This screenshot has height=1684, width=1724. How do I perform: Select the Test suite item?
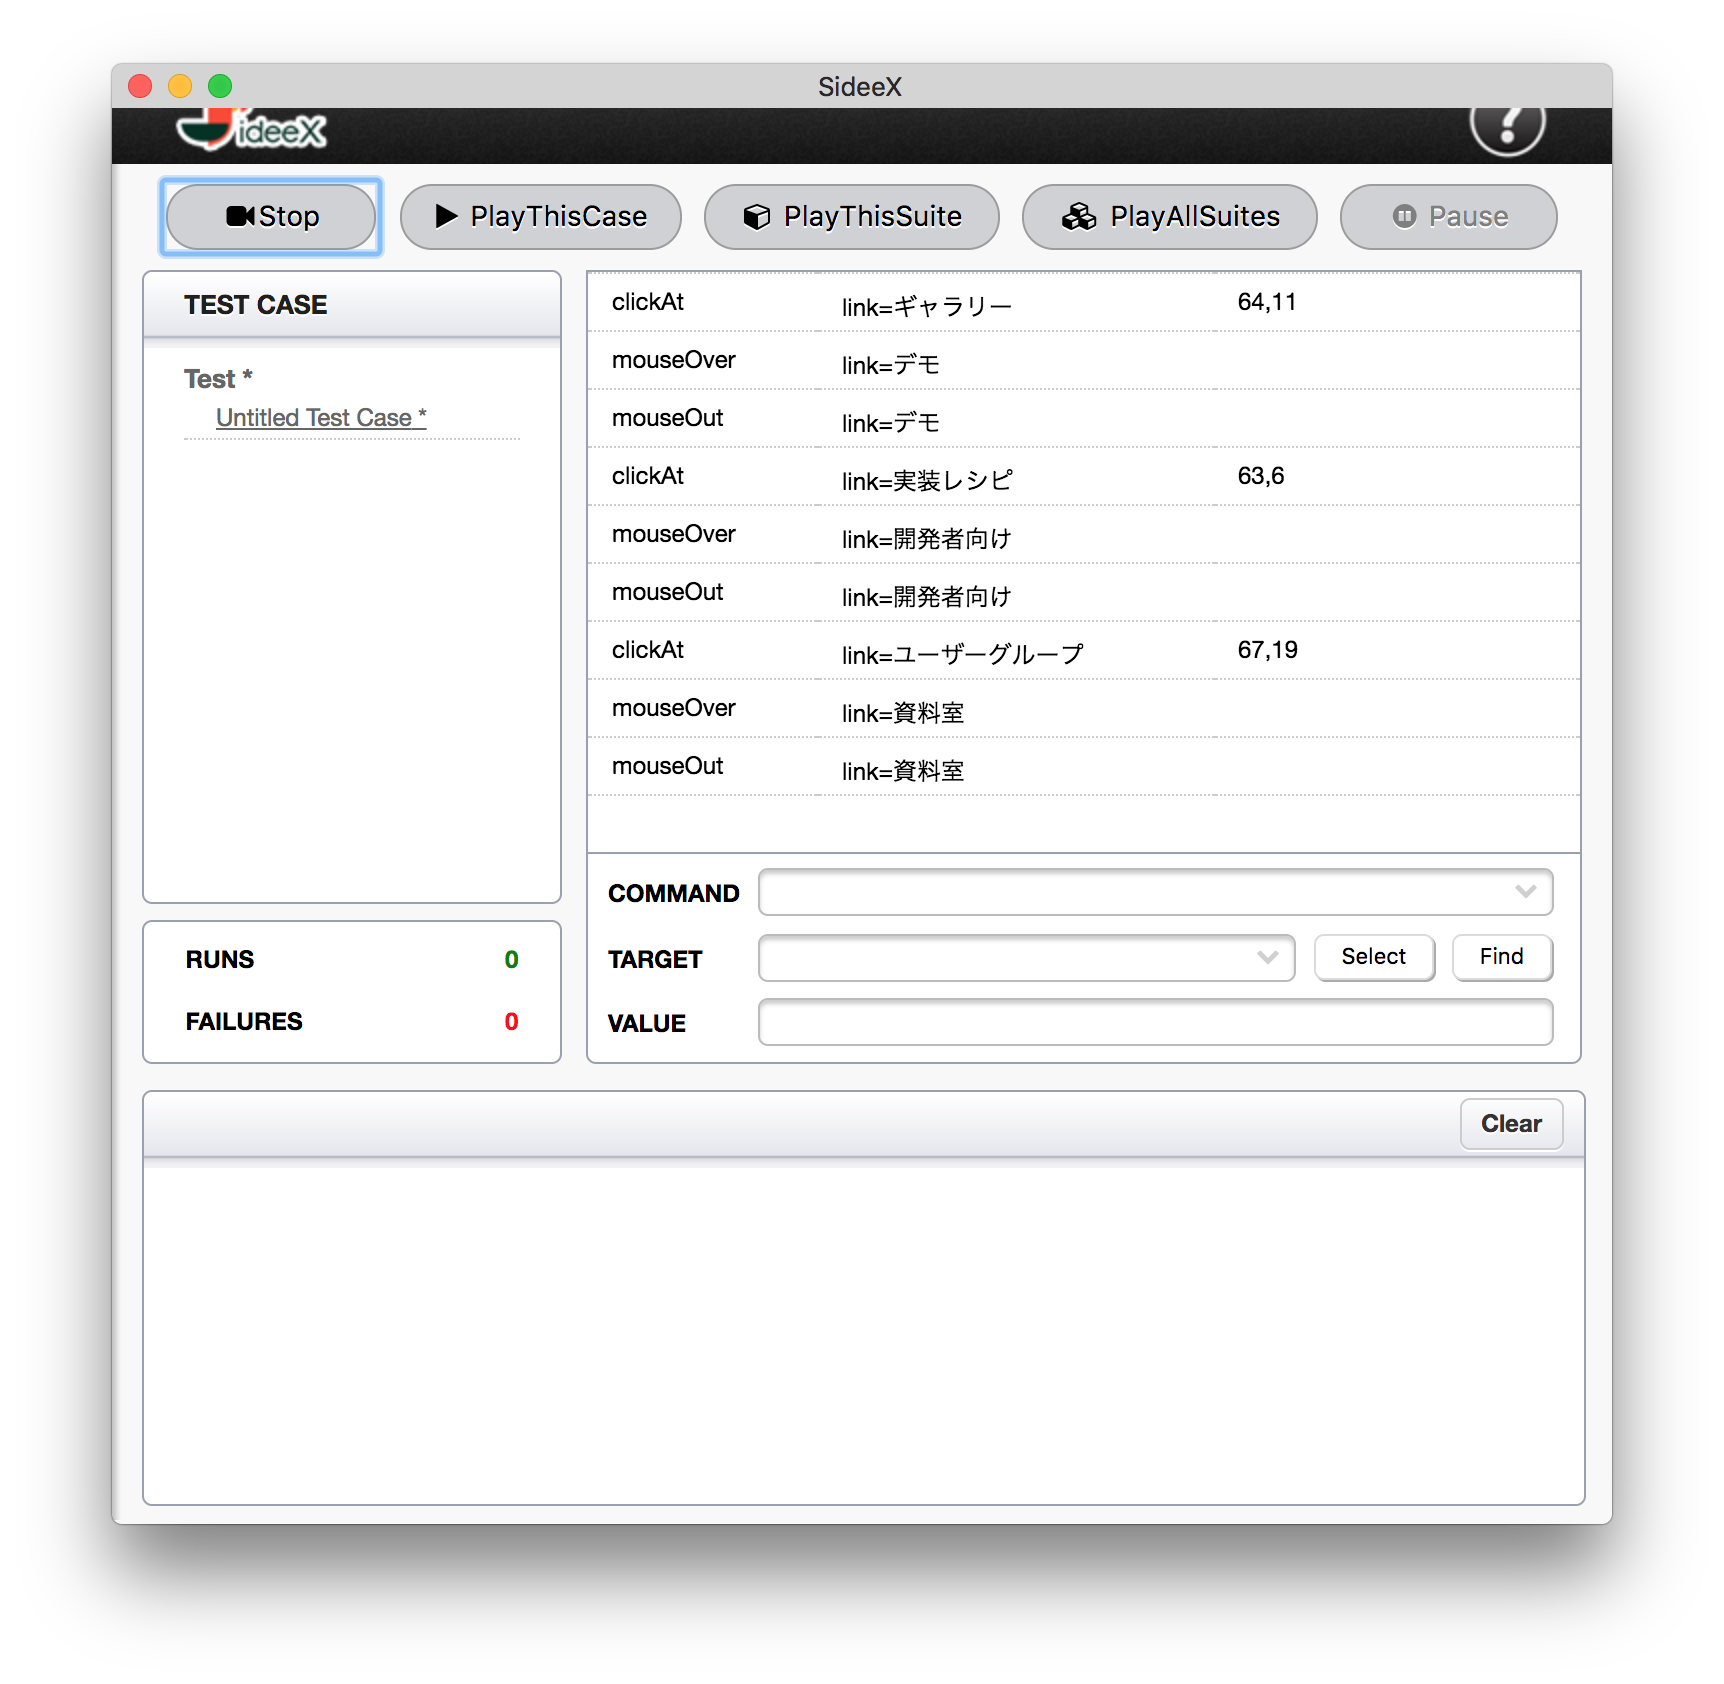tap(217, 379)
